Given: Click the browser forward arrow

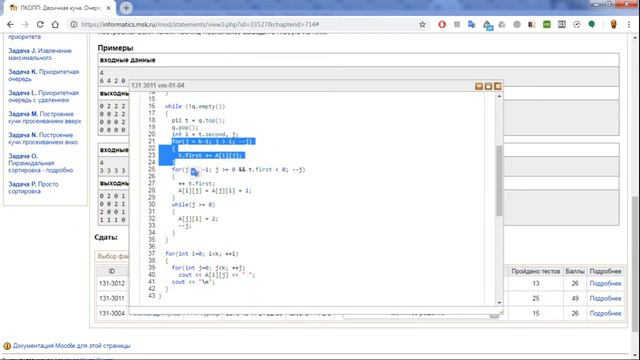Looking at the screenshot, I should point(25,24).
